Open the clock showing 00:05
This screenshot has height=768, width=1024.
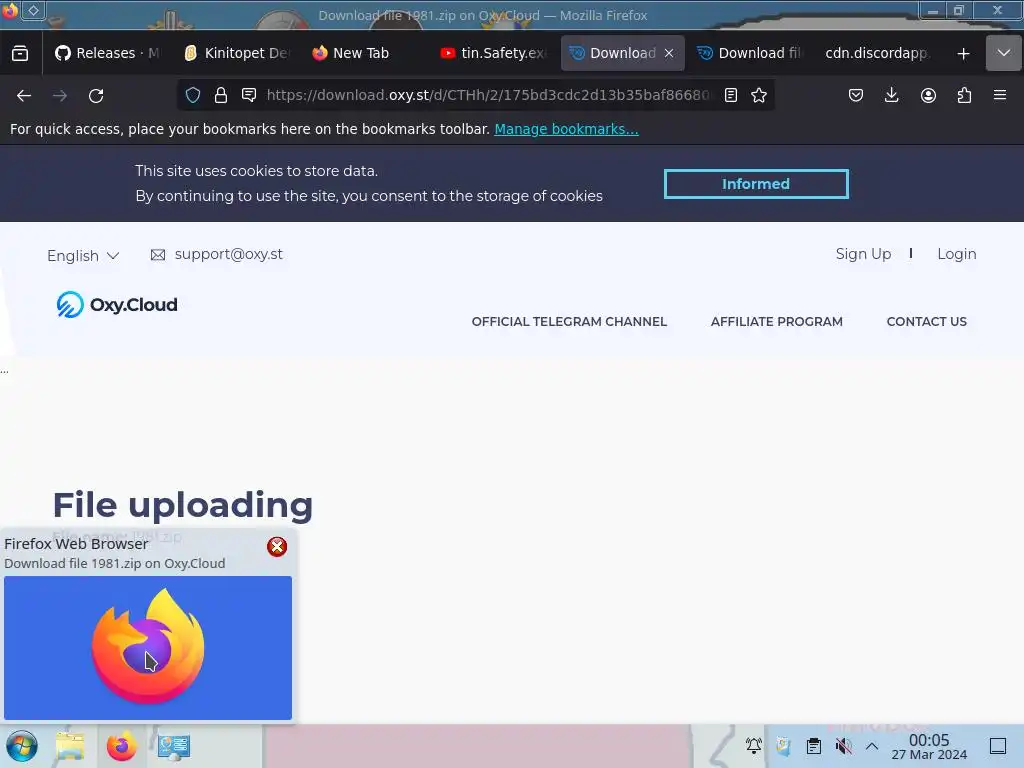929,746
